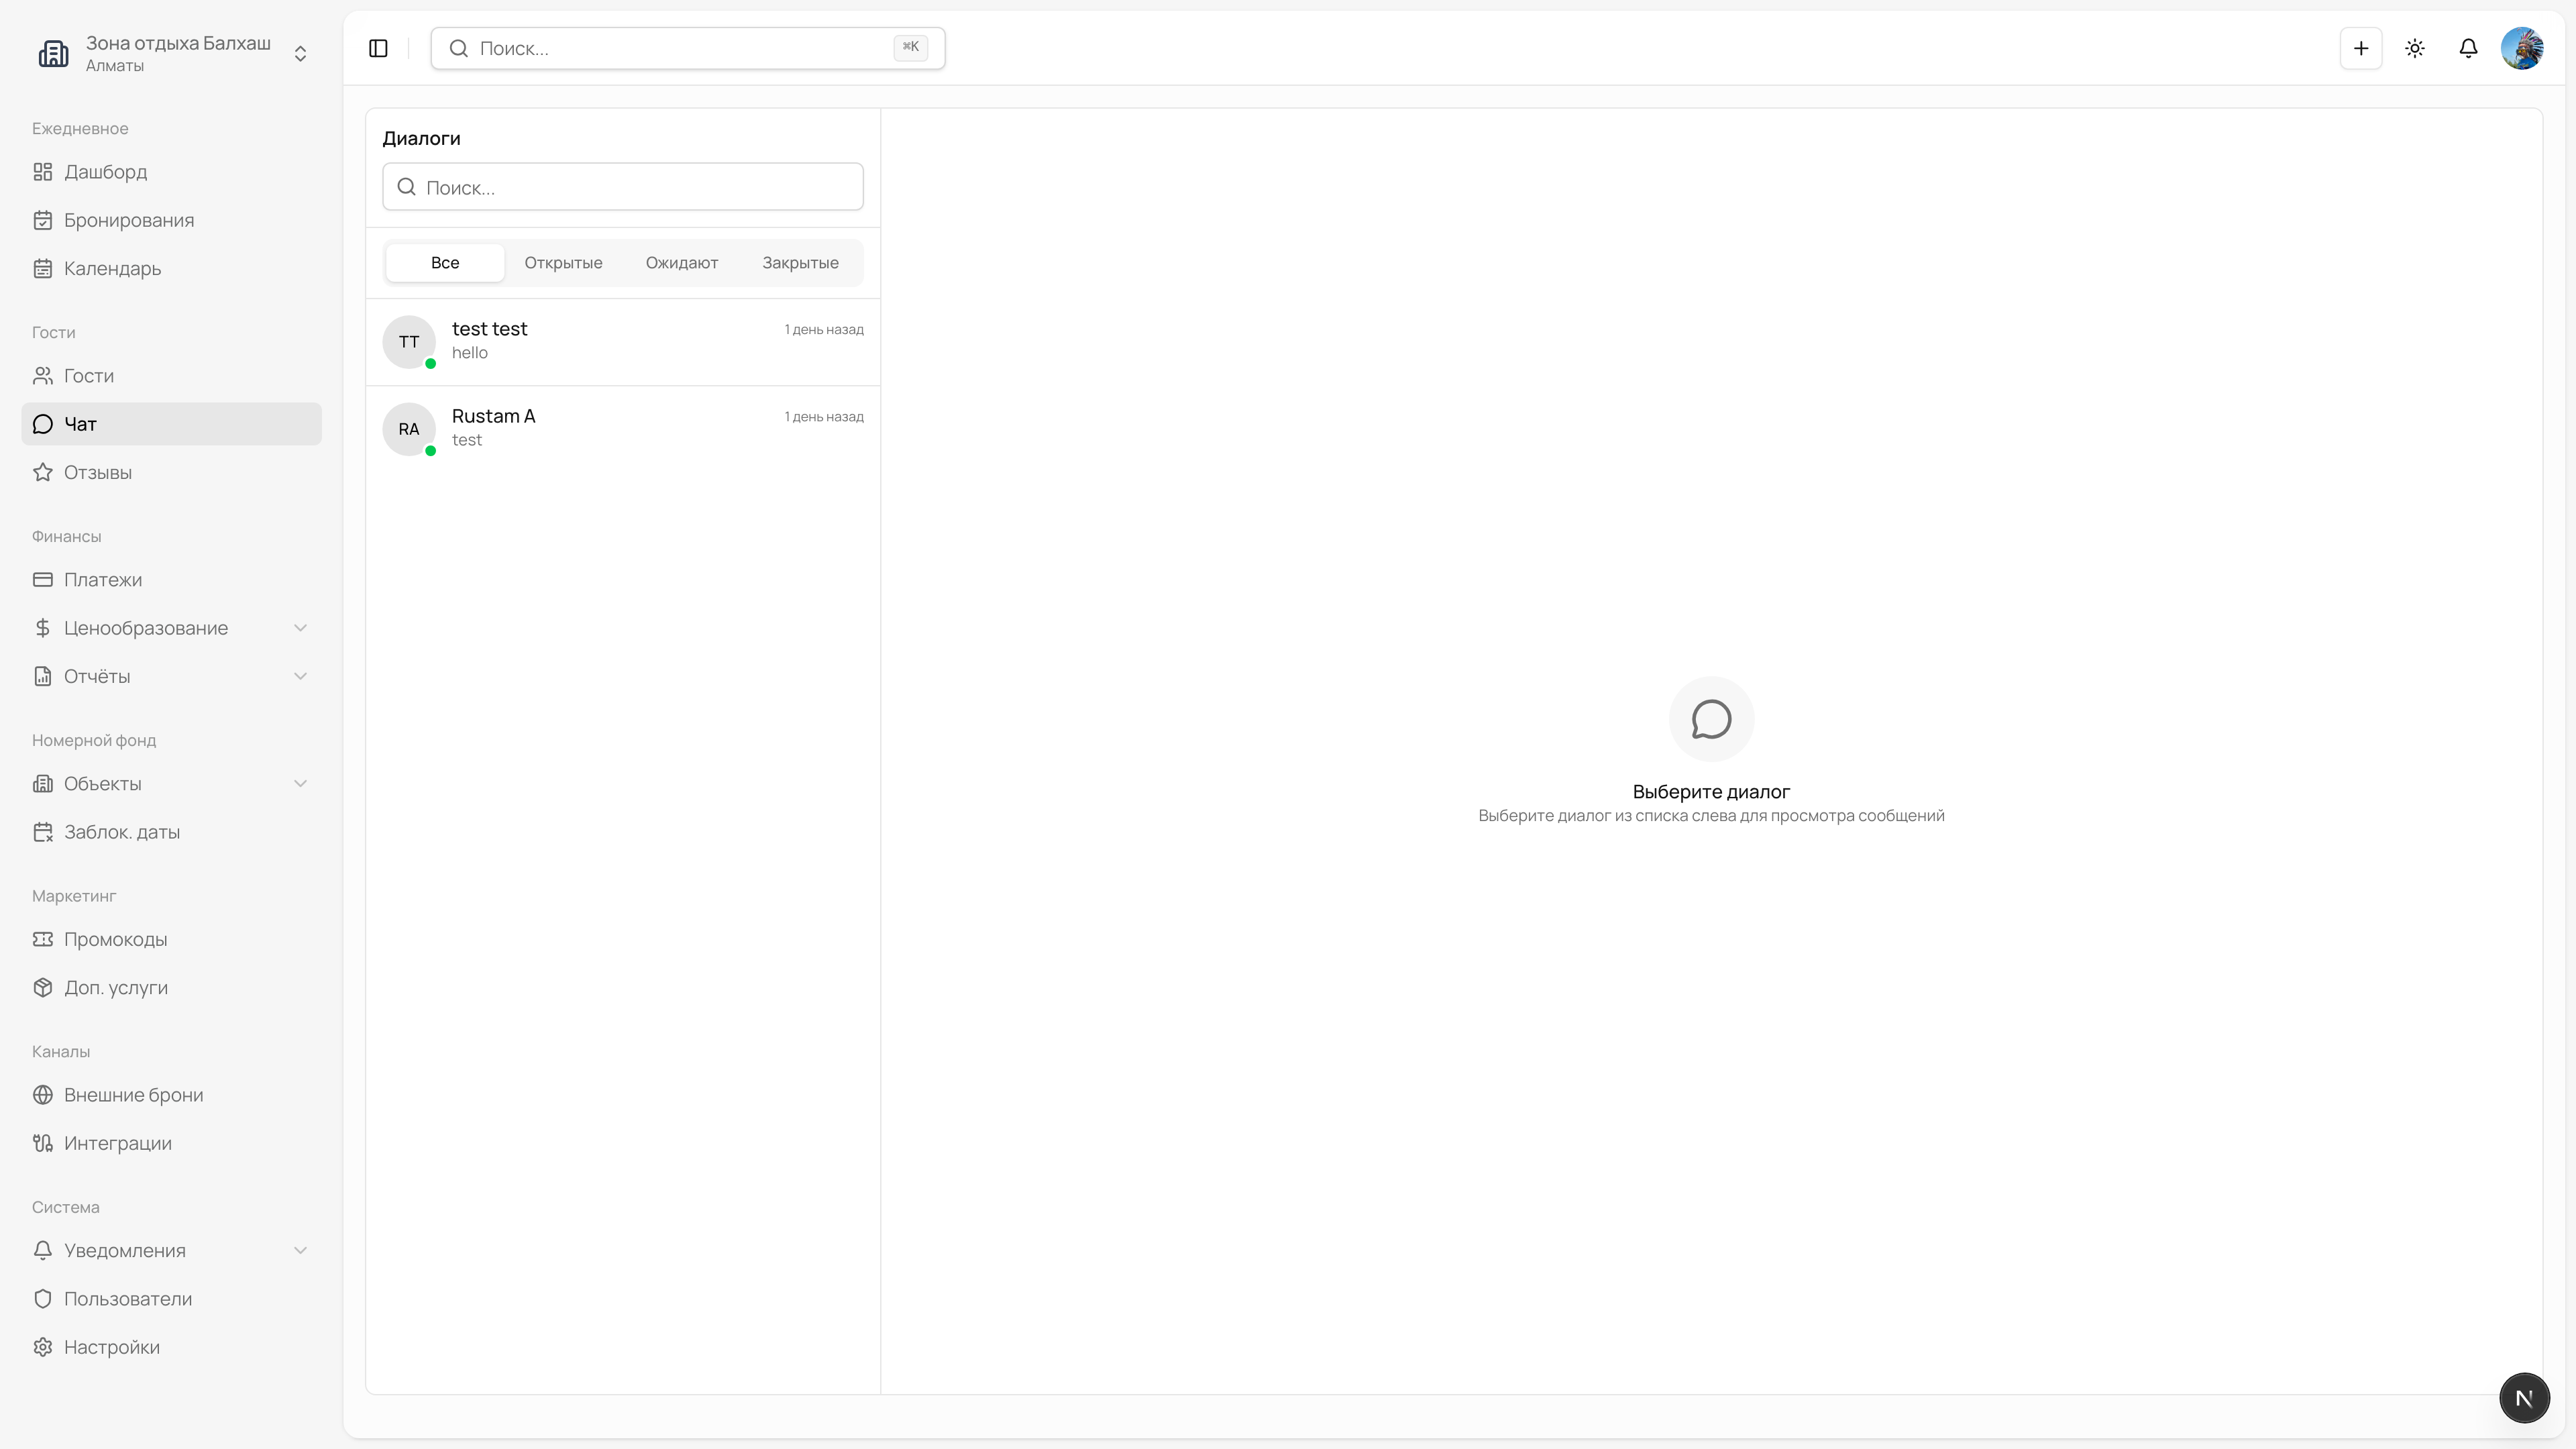Open the user profile avatar
Viewport: 2576px width, 1449px height.
click(x=2521, y=48)
